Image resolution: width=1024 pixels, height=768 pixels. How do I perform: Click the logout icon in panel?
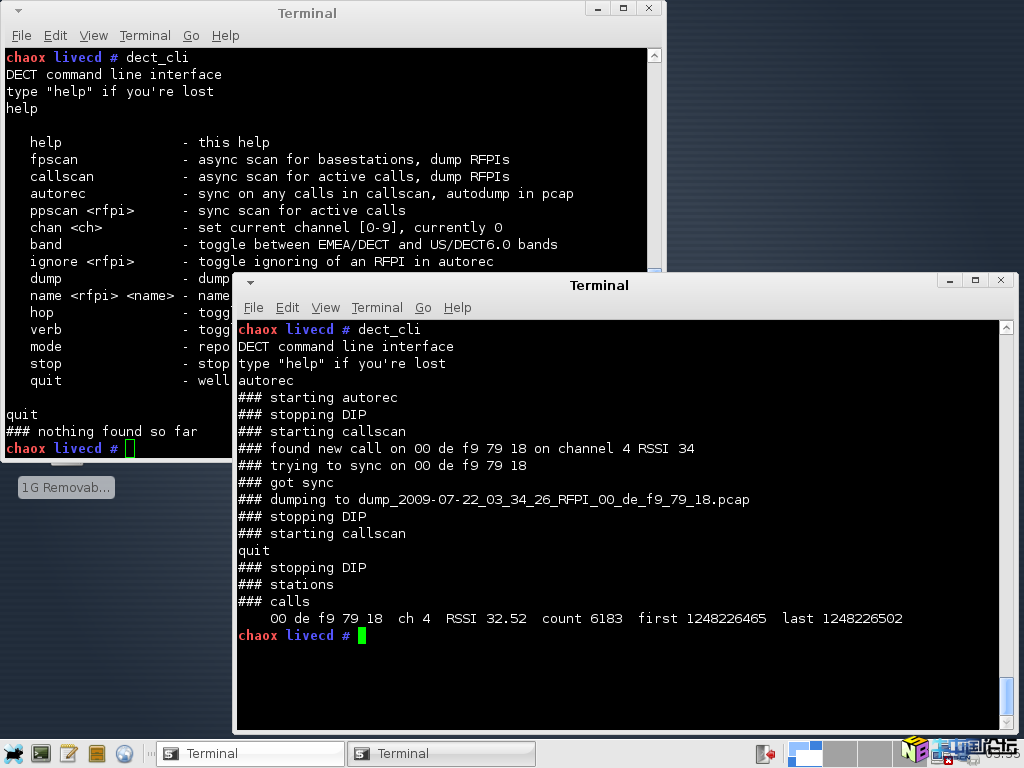[x=766, y=753]
